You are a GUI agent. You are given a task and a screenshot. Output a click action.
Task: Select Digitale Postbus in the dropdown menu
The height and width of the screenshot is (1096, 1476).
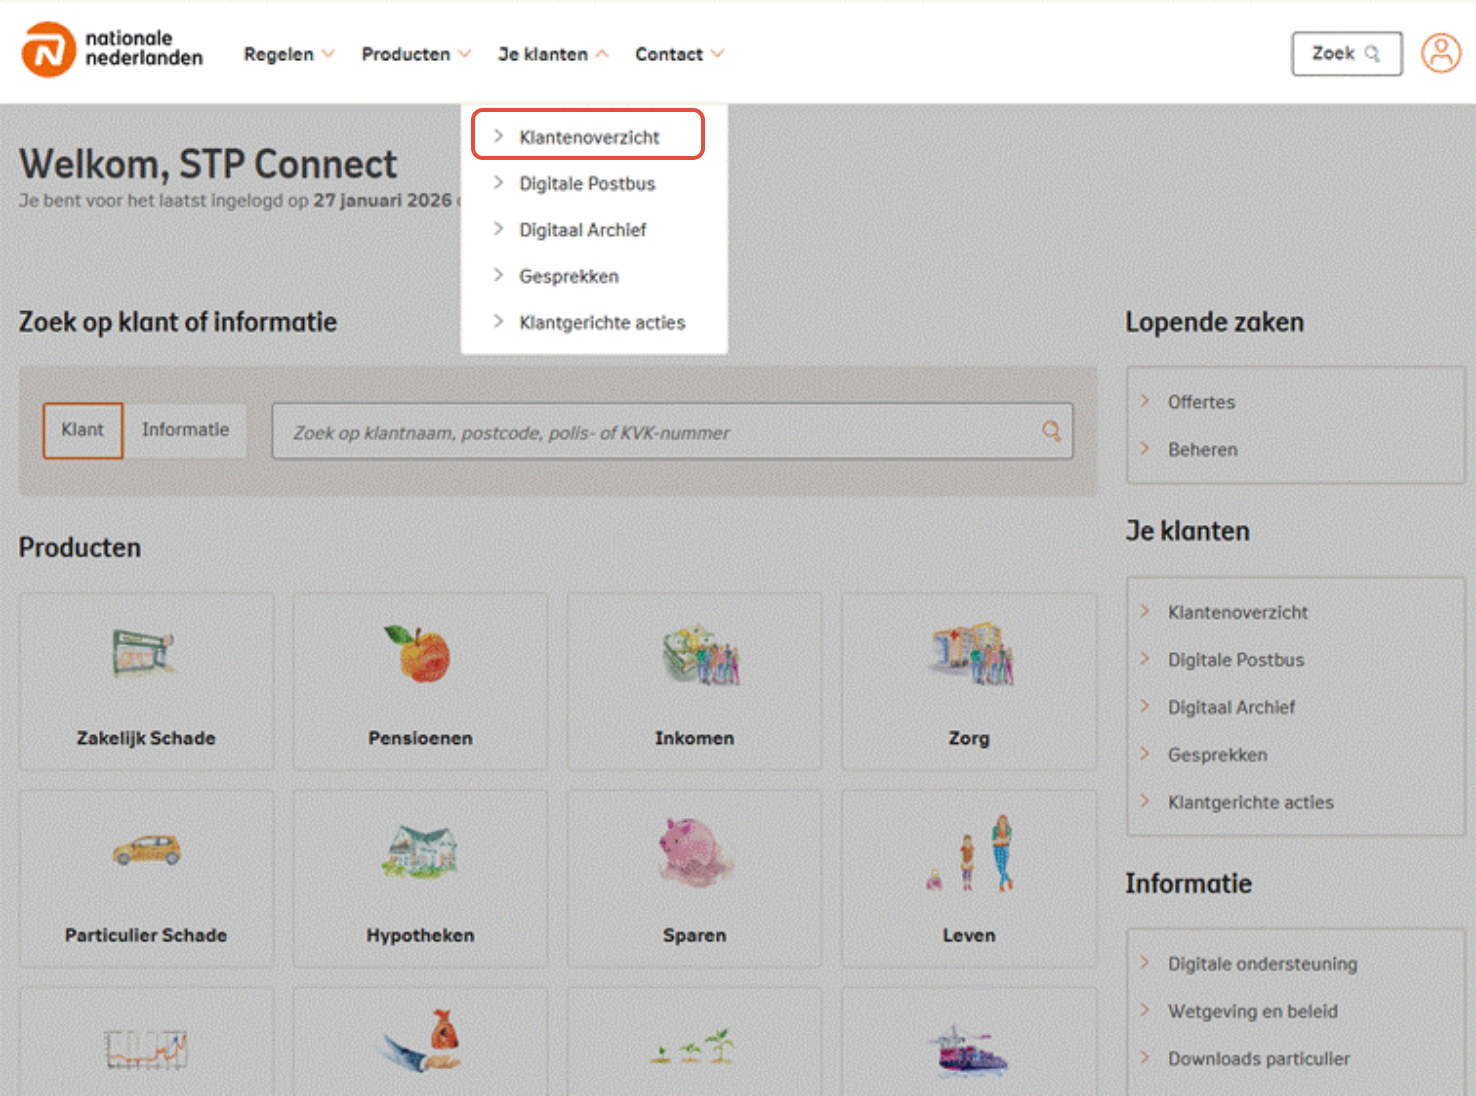tap(588, 184)
